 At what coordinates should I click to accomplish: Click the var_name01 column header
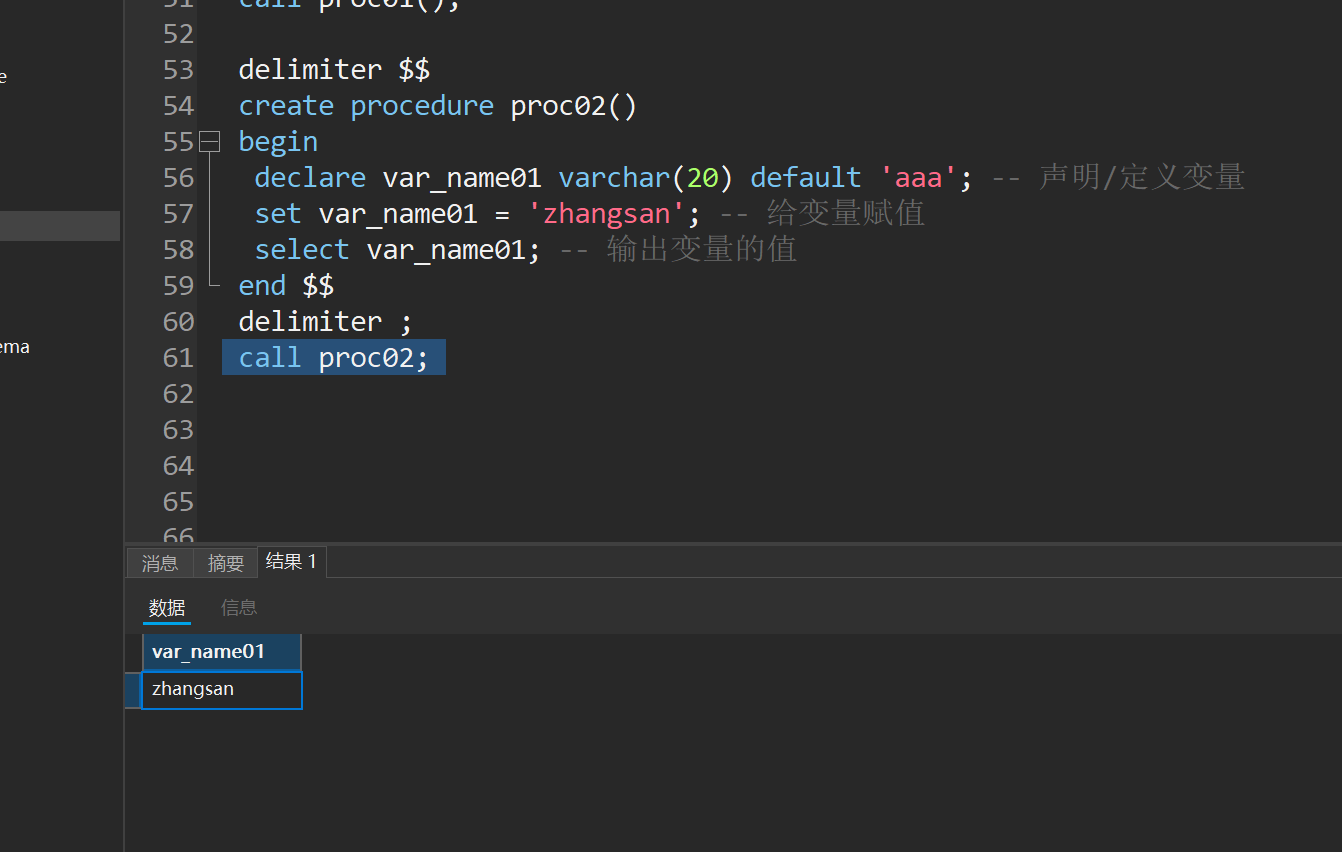(x=221, y=652)
